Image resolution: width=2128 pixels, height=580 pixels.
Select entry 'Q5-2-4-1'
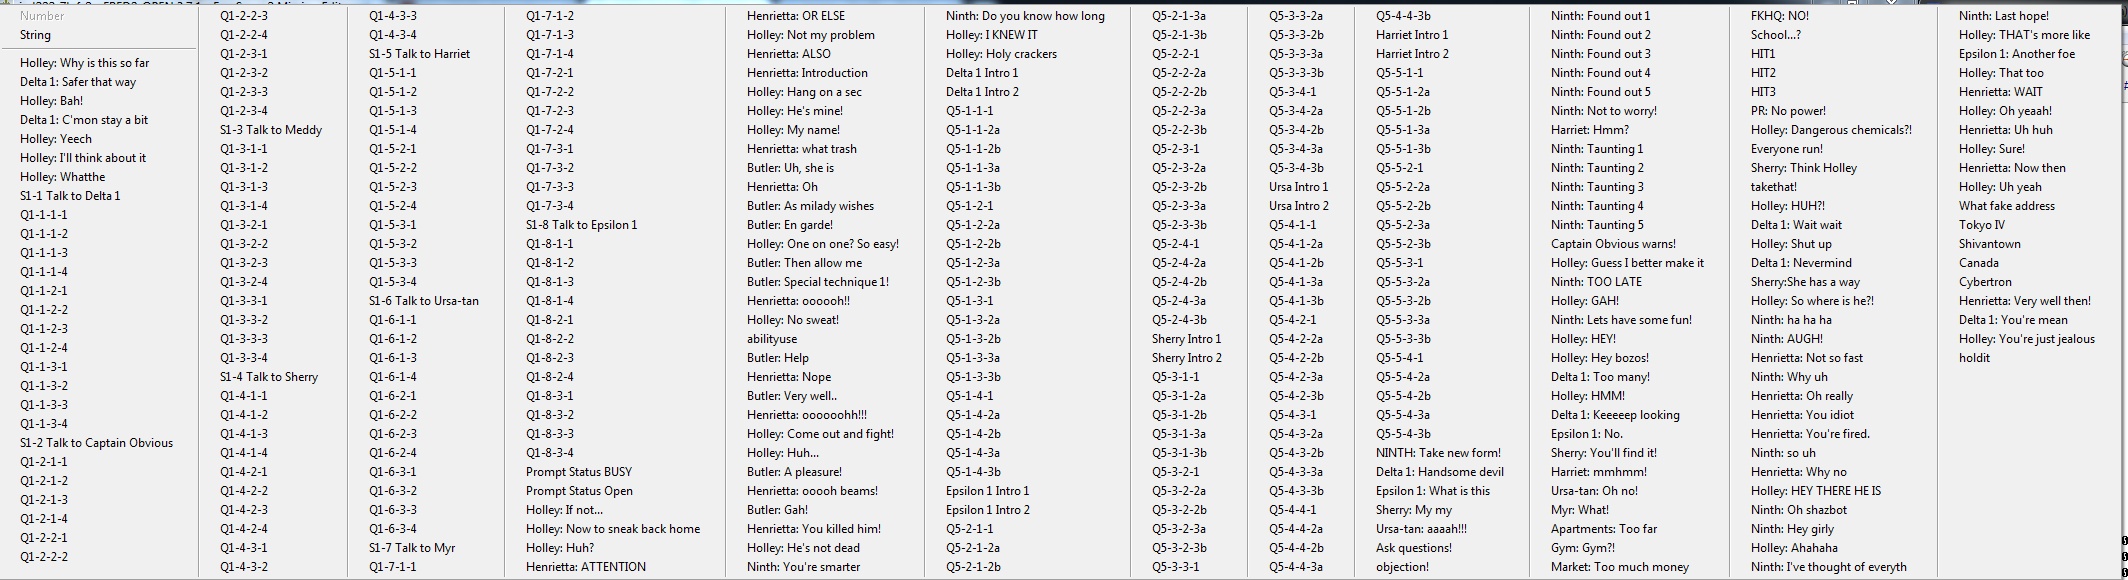(x=1176, y=244)
